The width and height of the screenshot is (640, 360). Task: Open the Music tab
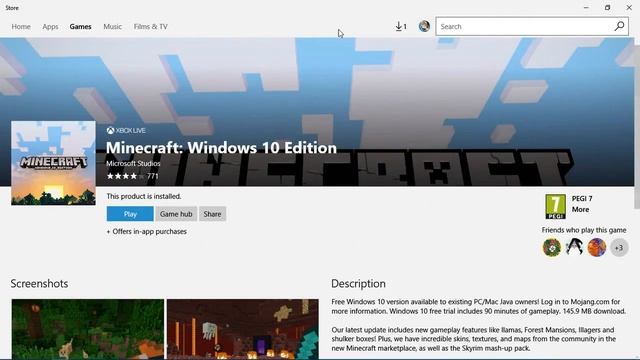(x=112, y=27)
